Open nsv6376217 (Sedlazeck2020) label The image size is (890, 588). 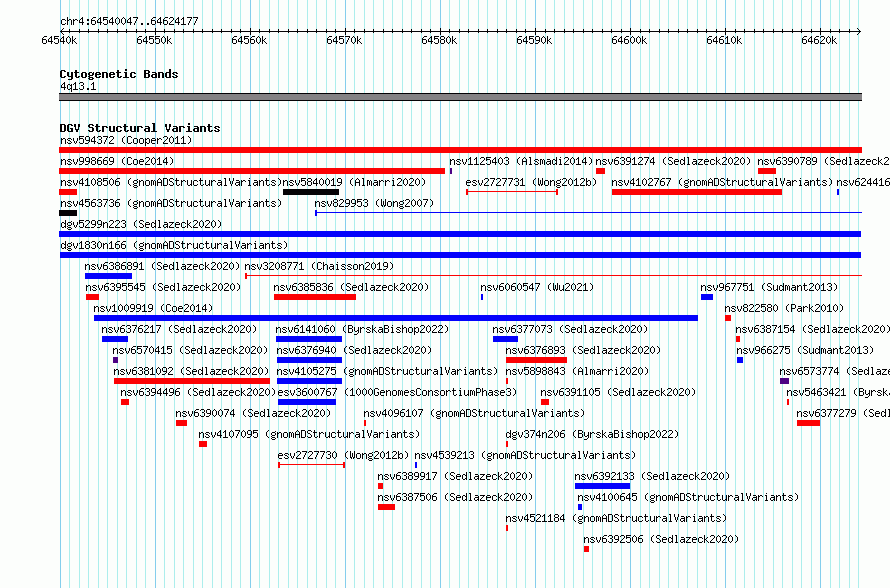tap(179, 329)
